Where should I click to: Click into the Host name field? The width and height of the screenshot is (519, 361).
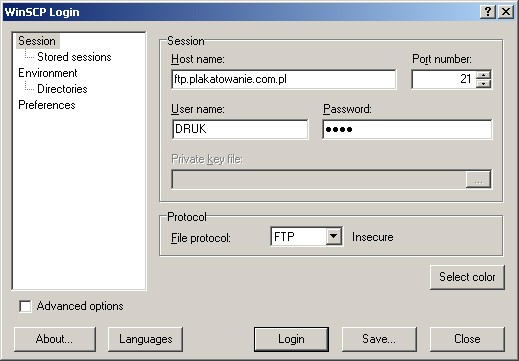point(284,79)
